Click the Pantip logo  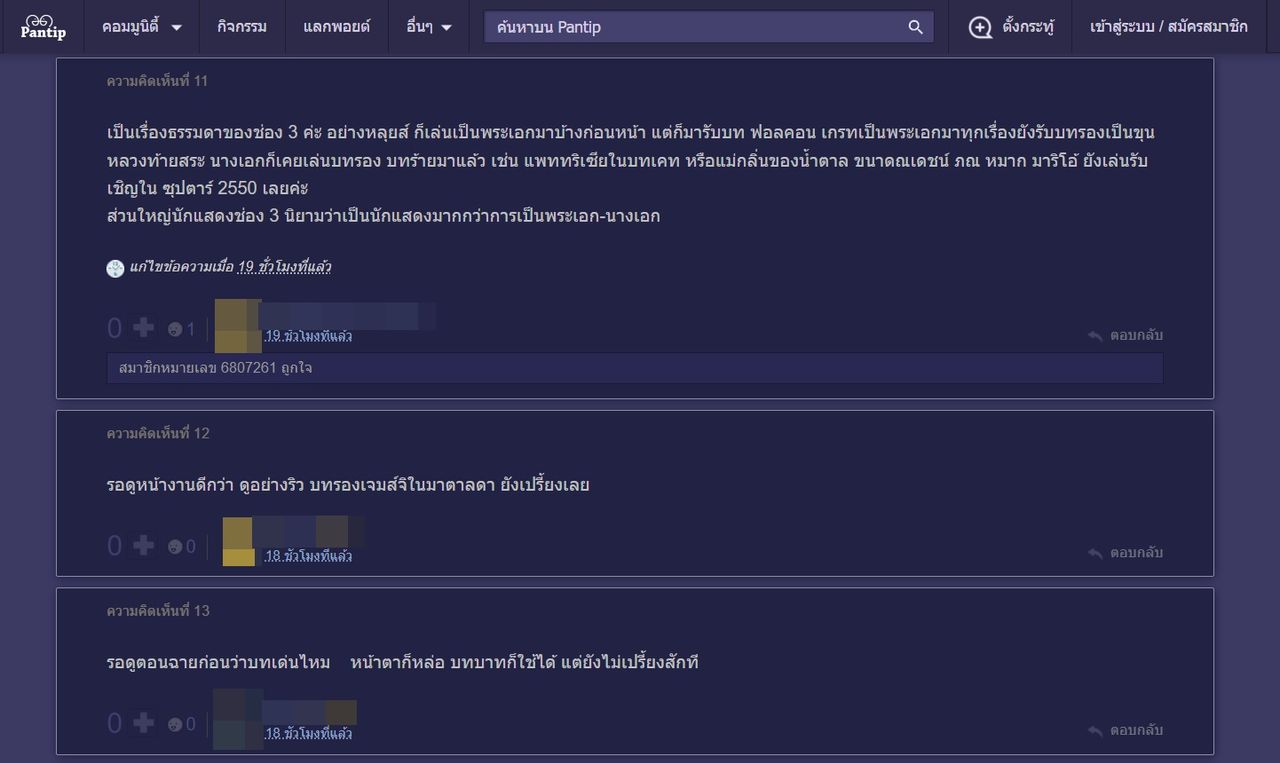pyautogui.click(x=43, y=27)
